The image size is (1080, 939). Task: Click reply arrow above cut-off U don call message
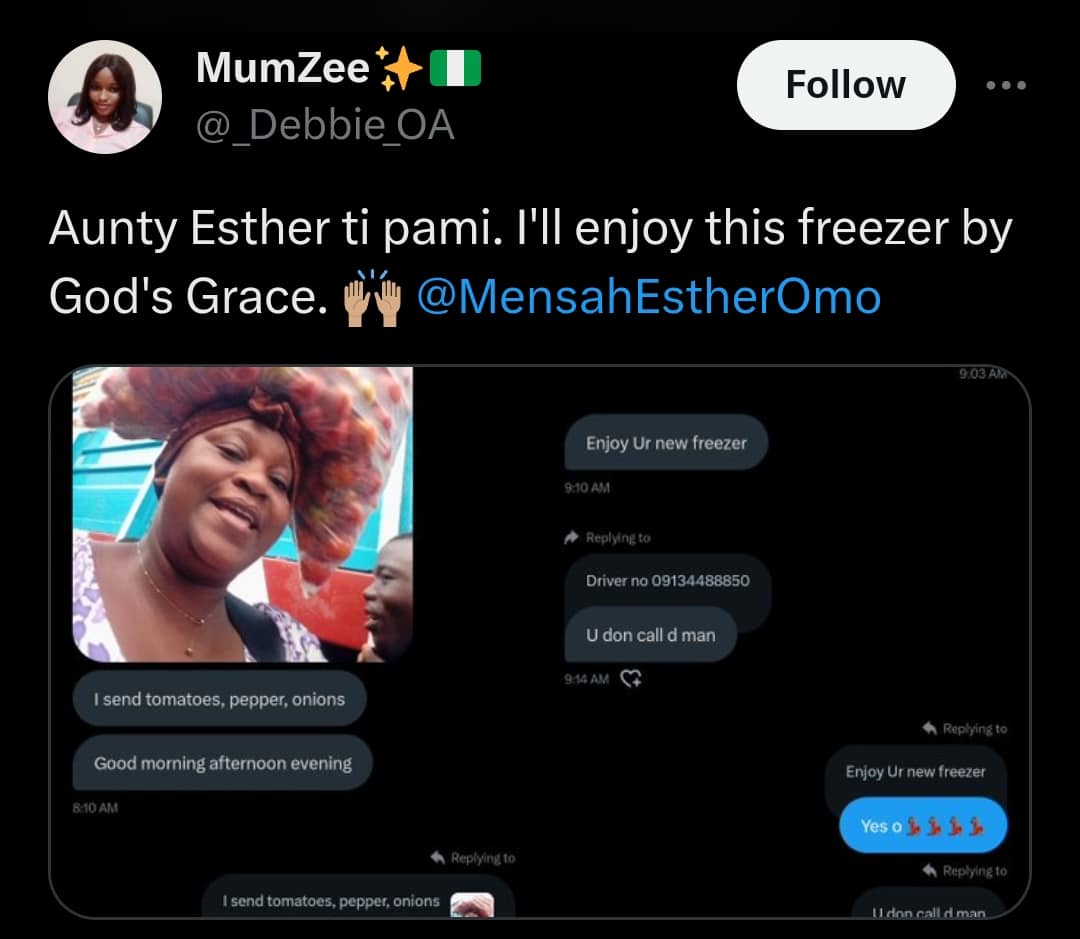pos(929,870)
